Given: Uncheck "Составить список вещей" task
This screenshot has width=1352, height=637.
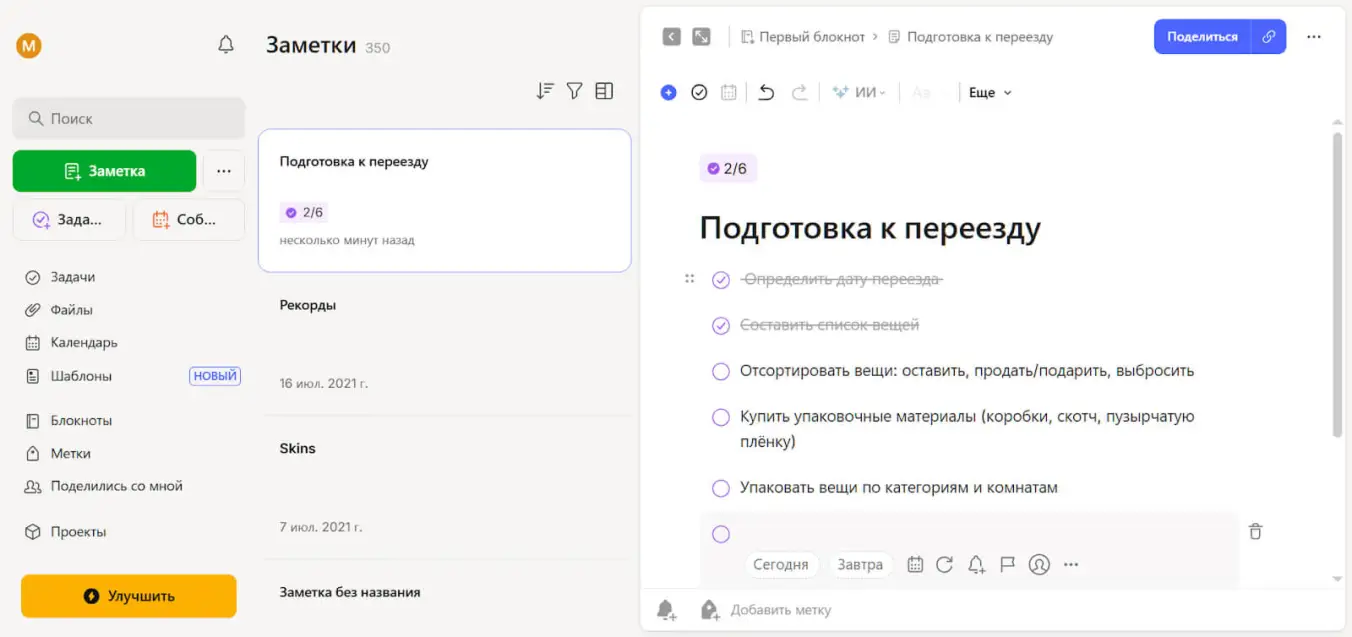Looking at the screenshot, I should click(721, 326).
